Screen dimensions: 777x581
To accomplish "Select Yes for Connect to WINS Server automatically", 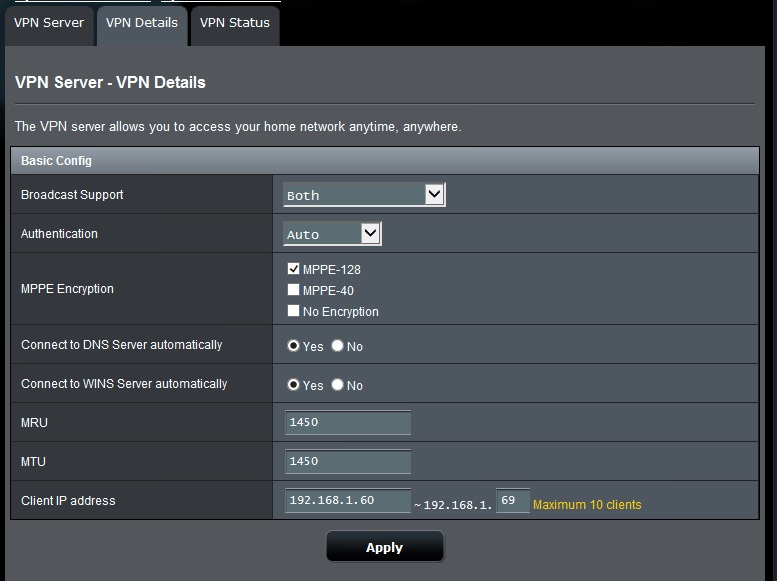I will pos(293,385).
